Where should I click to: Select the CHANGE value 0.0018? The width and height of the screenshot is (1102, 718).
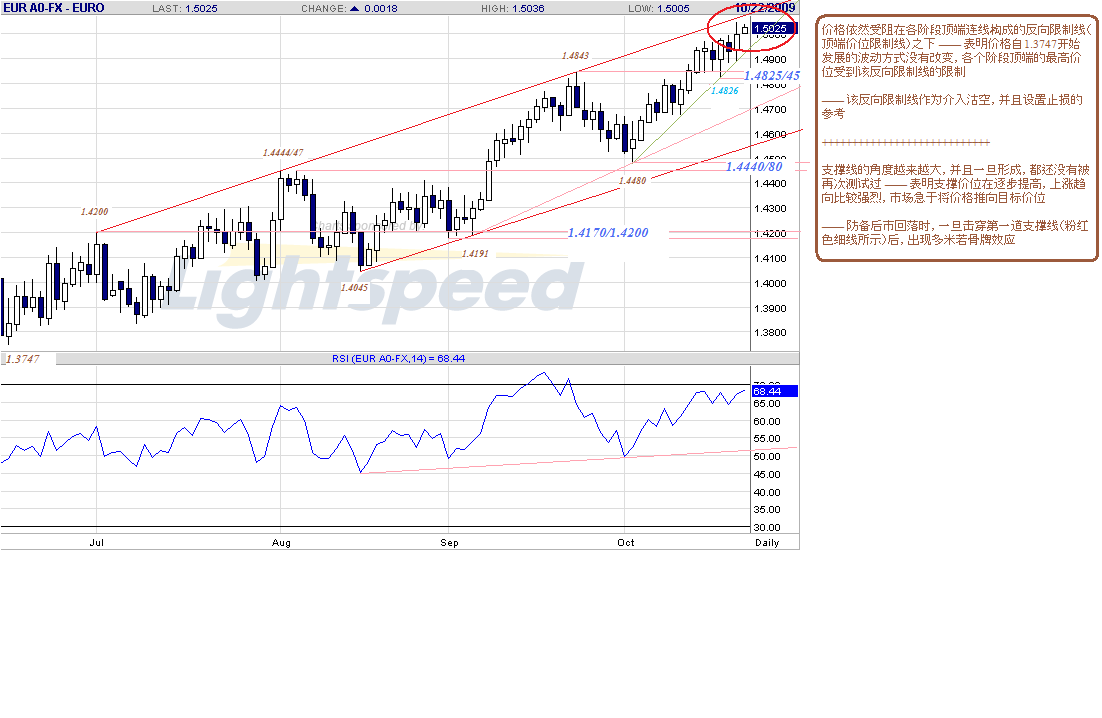point(381,8)
